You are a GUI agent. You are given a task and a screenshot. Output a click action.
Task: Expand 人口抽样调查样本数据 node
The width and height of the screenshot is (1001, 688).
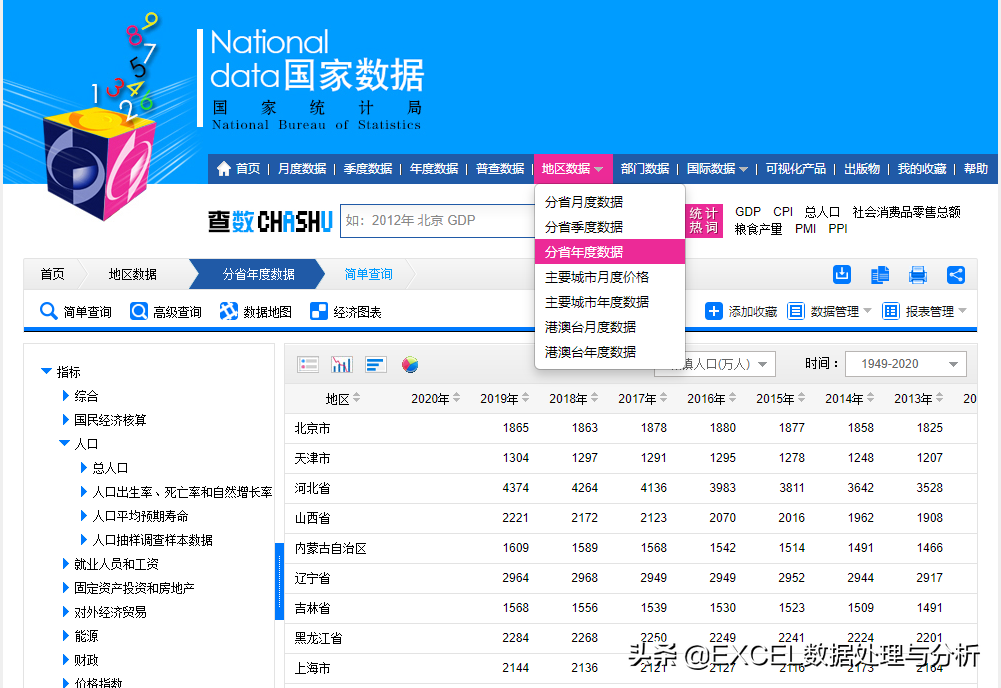click(x=84, y=540)
